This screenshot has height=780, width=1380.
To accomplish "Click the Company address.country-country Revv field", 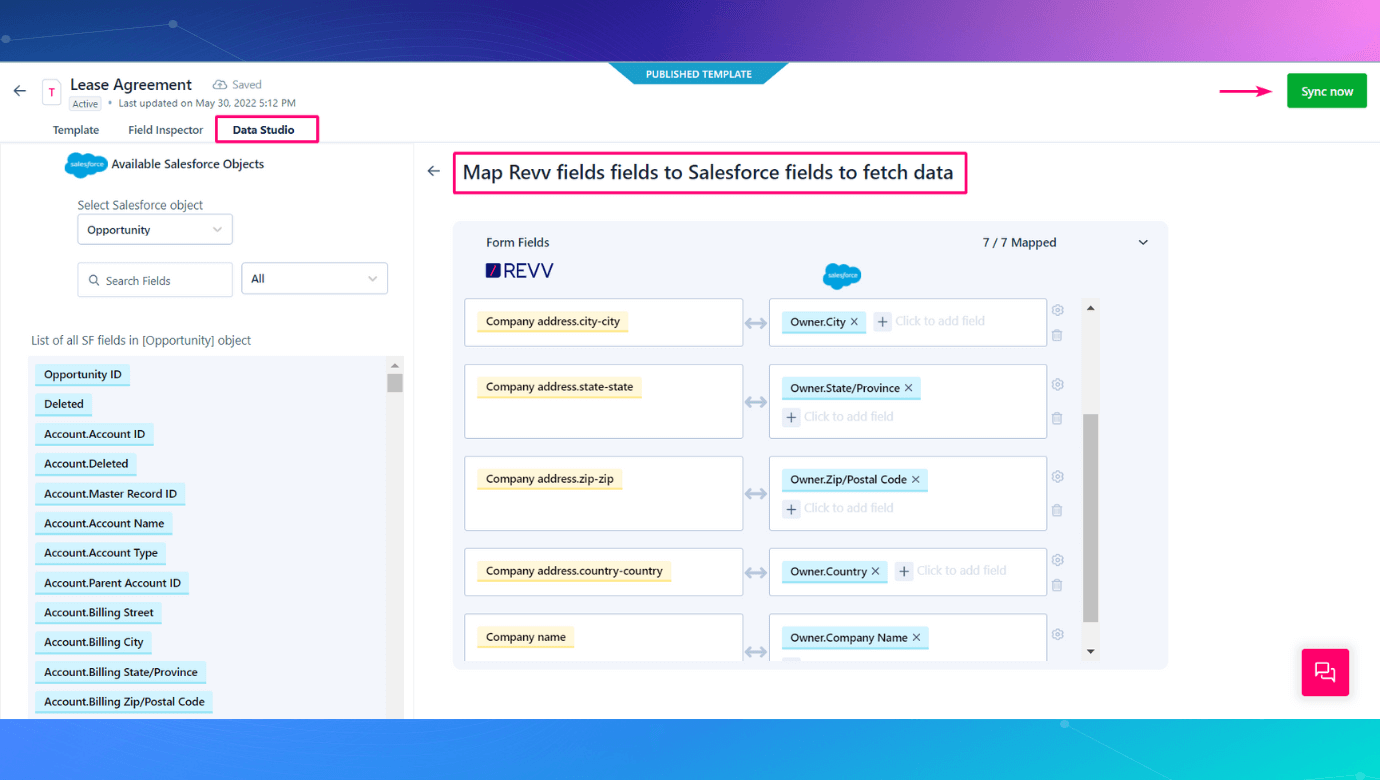I will coord(574,572).
